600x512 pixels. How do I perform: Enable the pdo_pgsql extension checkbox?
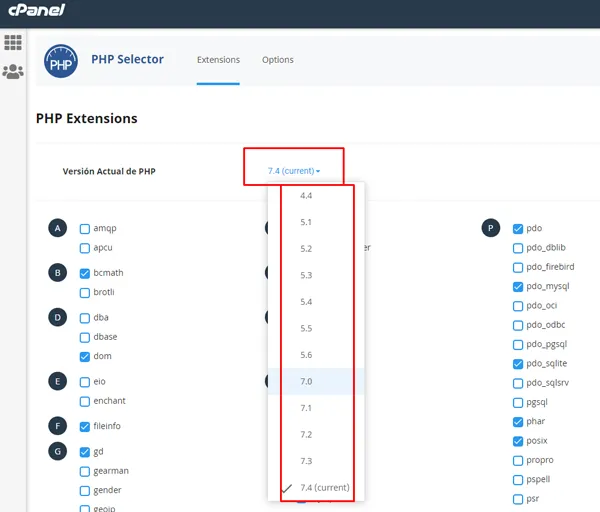(x=518, y=345)
